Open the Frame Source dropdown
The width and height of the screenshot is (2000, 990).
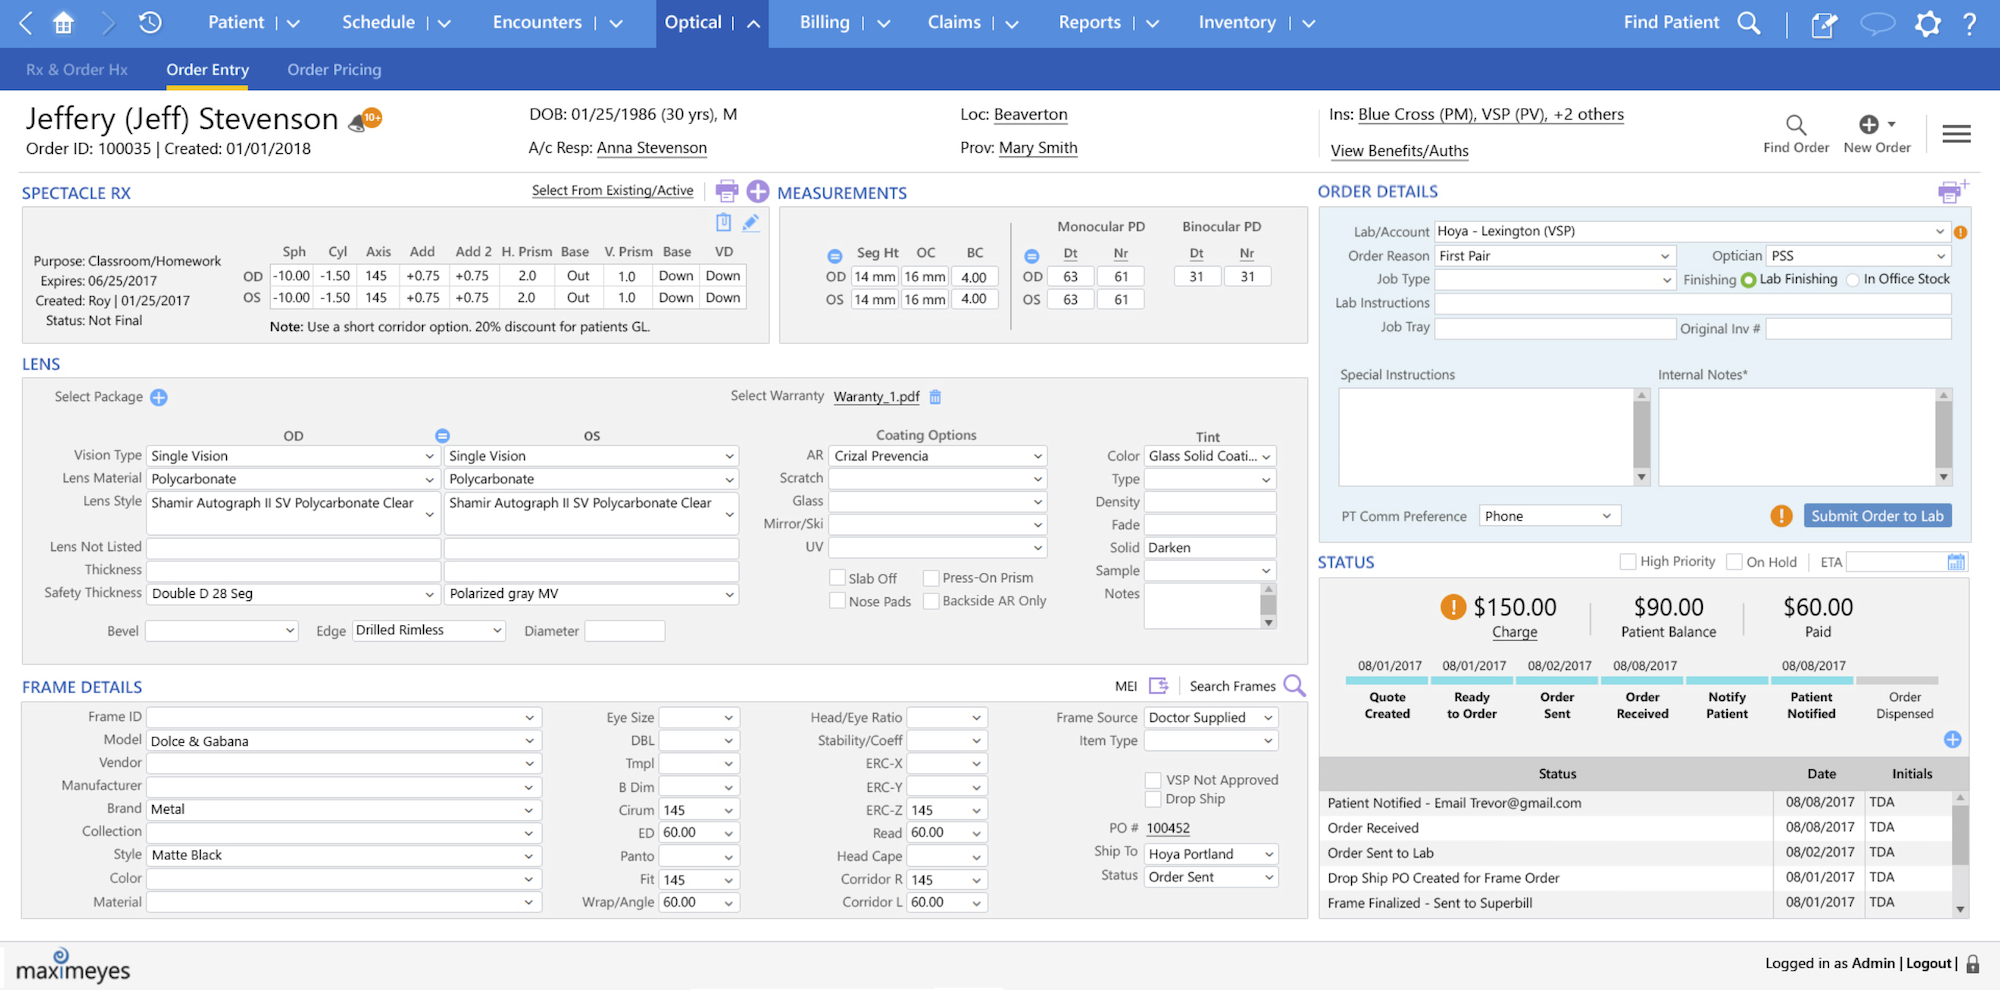[1211, 718]
